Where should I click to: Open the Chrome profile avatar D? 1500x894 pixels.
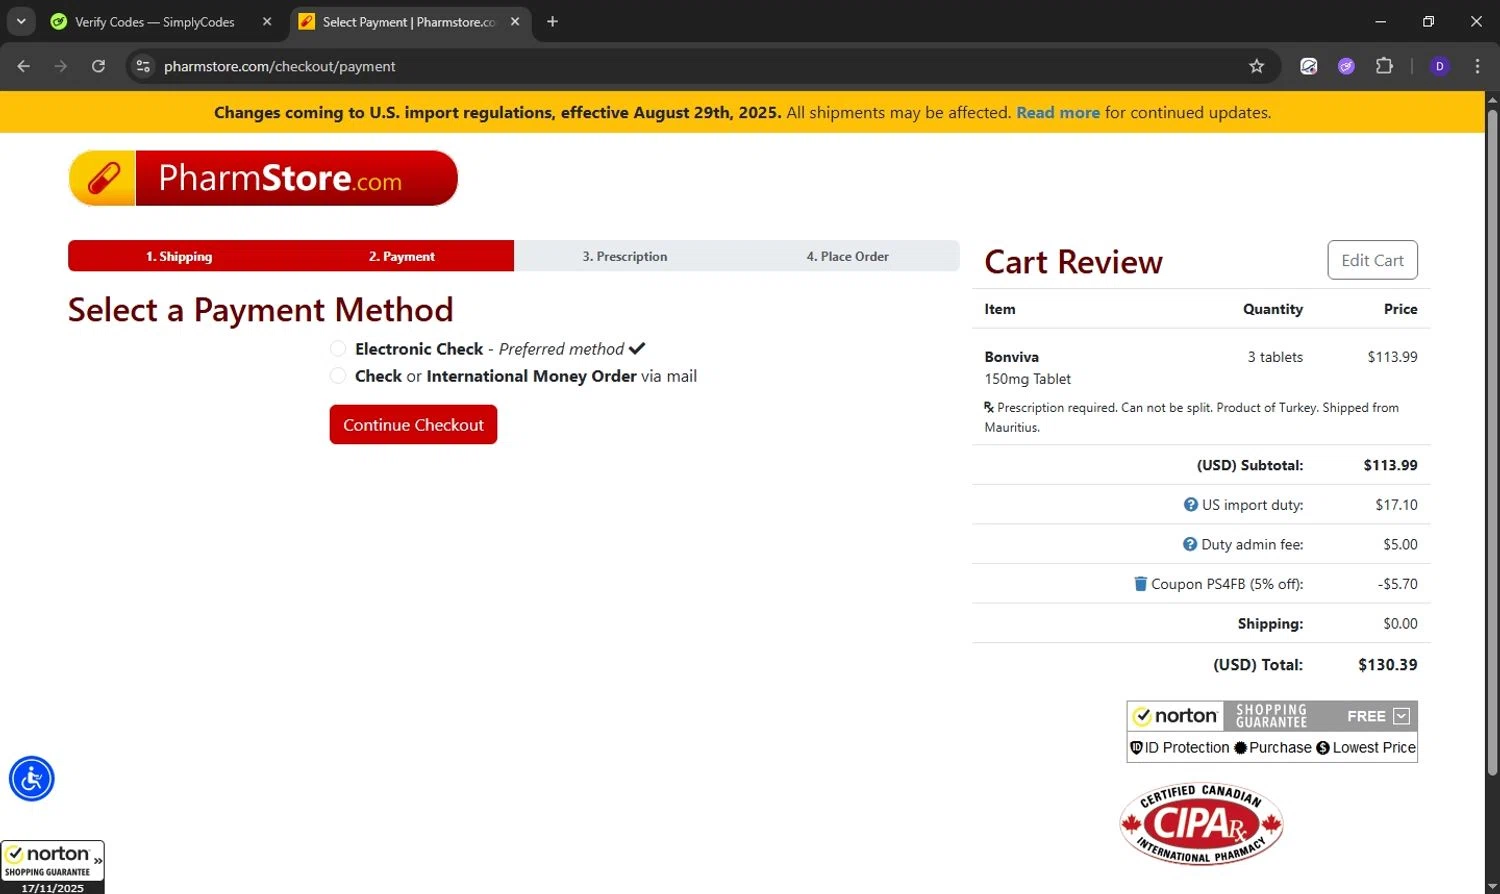point(1440,66)
